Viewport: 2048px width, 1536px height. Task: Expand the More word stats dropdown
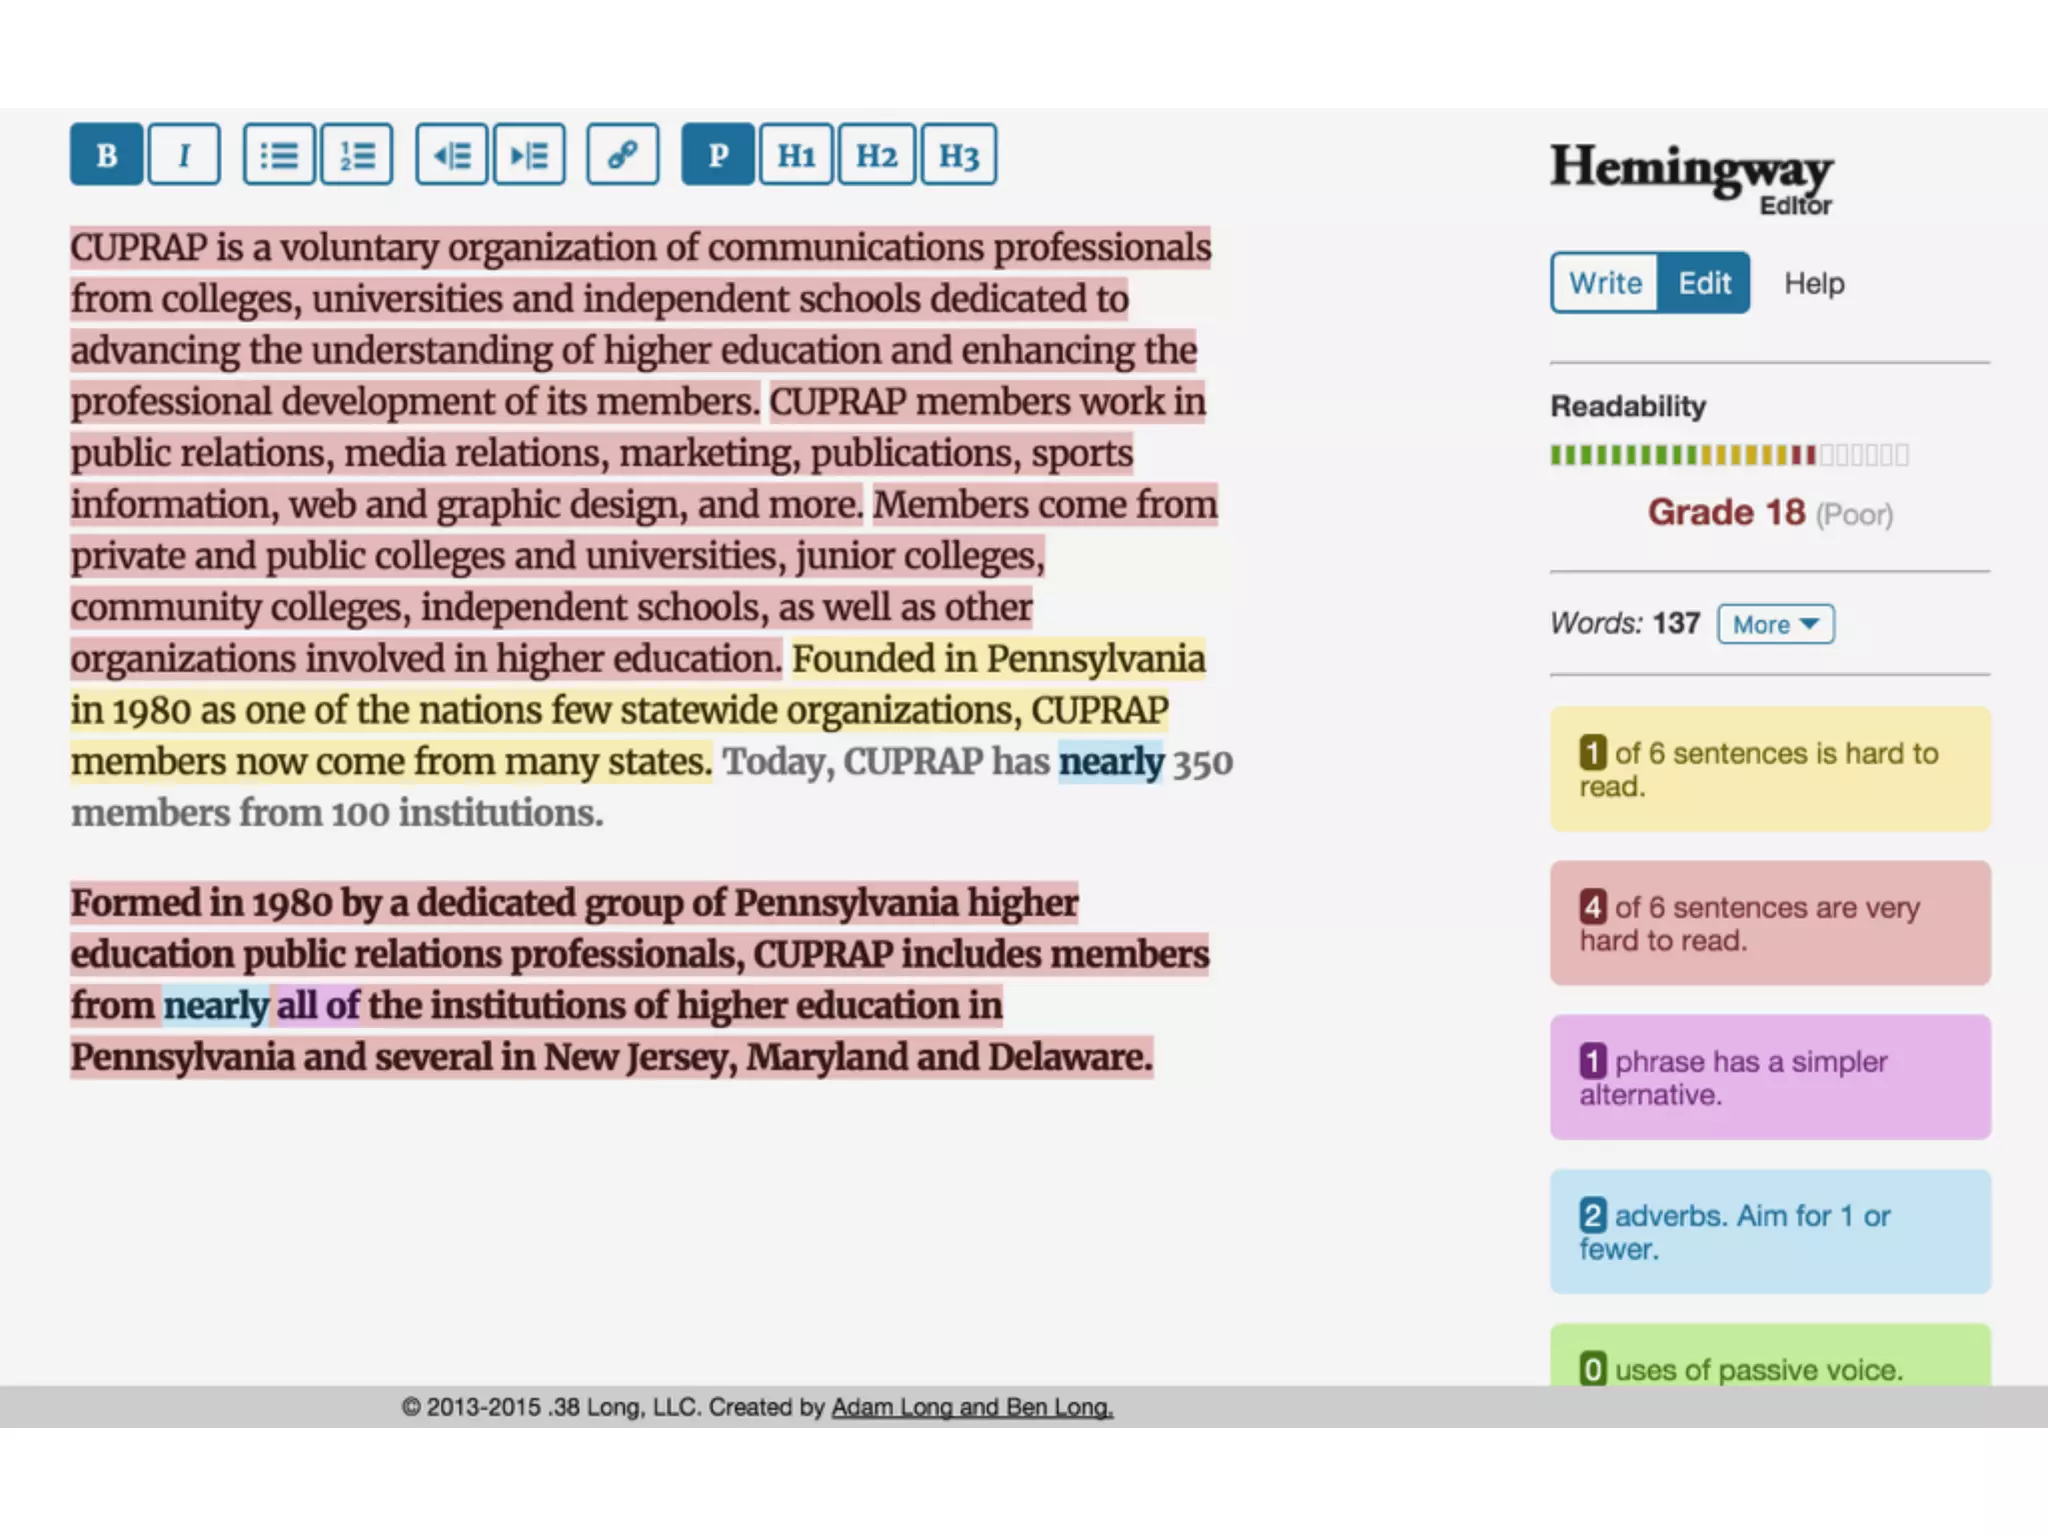(1775, 624)
